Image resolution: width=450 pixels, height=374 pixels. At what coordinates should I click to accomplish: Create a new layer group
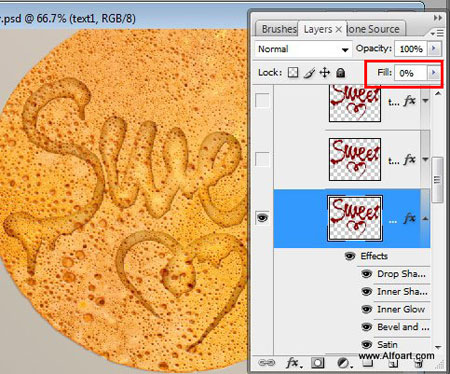pyautogui.click(x=368, y=363)
